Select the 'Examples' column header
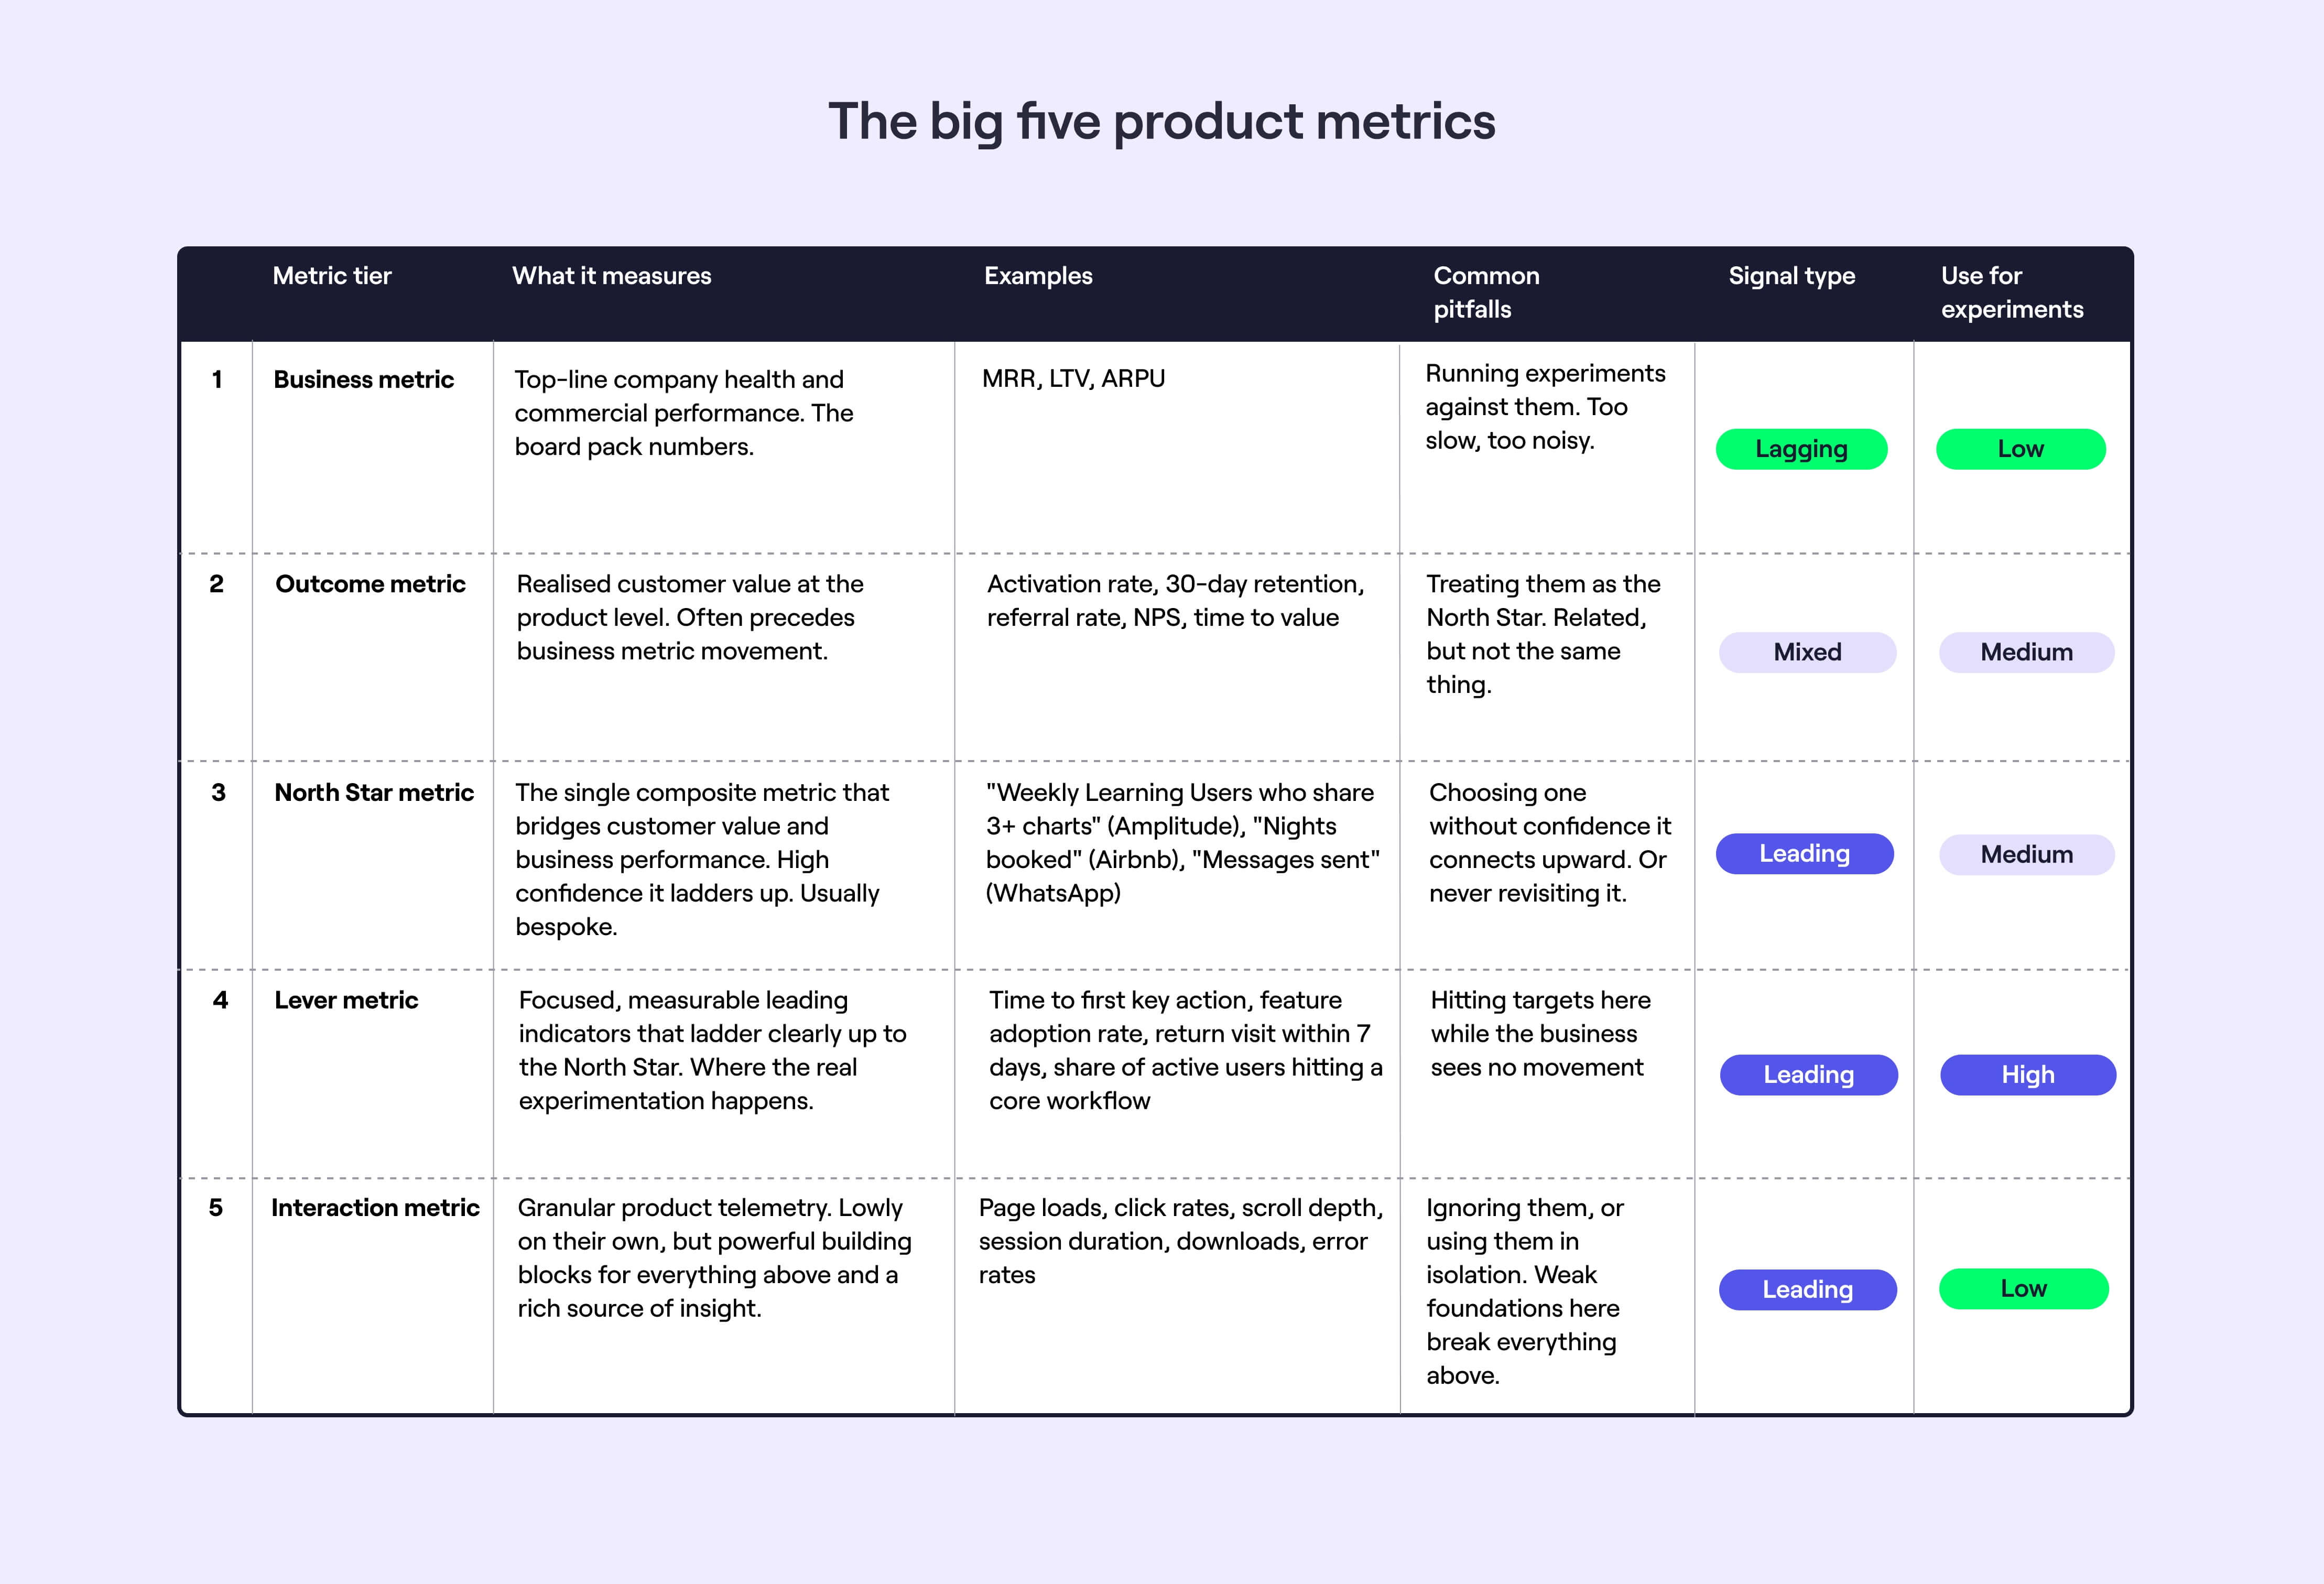The image size is (2324, 1584). tap(1038, 276)
